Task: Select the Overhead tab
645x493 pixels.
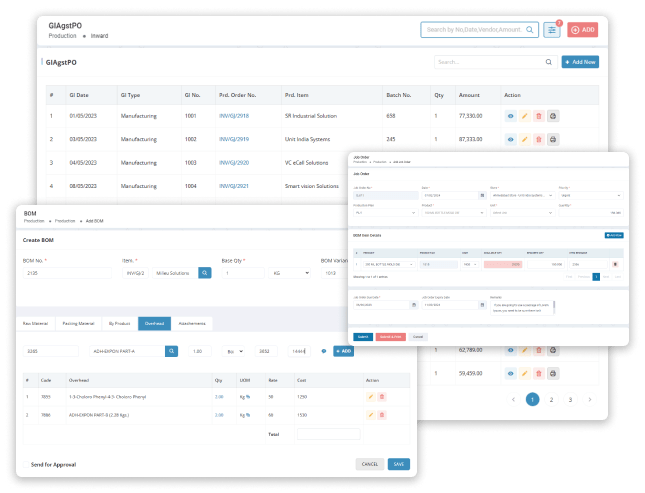Action: coord(154,323)
